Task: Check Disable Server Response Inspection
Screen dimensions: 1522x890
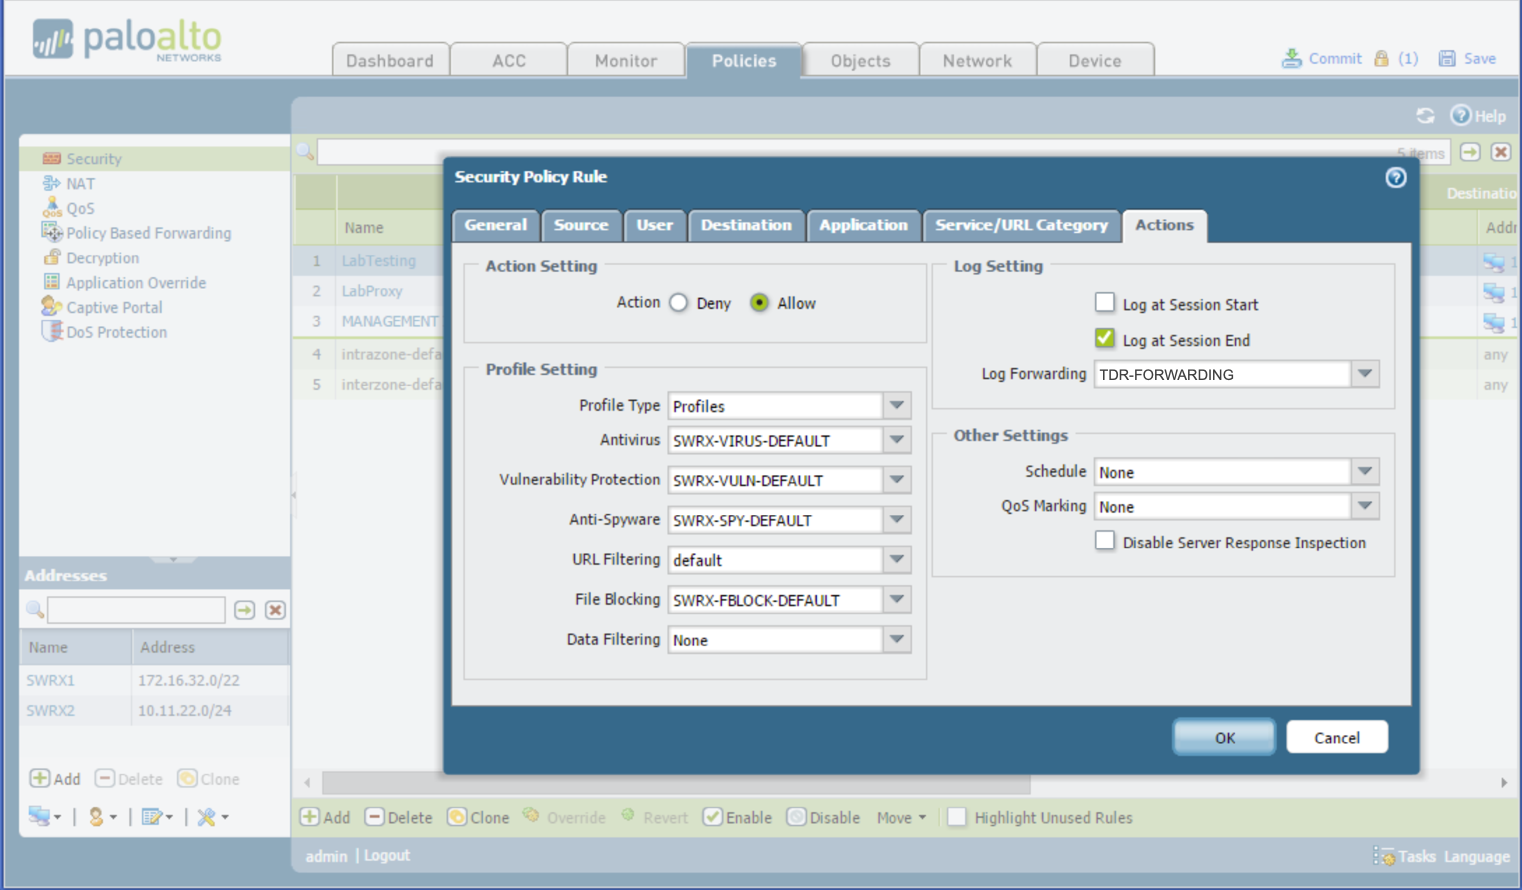Action: coord(1105,541)
